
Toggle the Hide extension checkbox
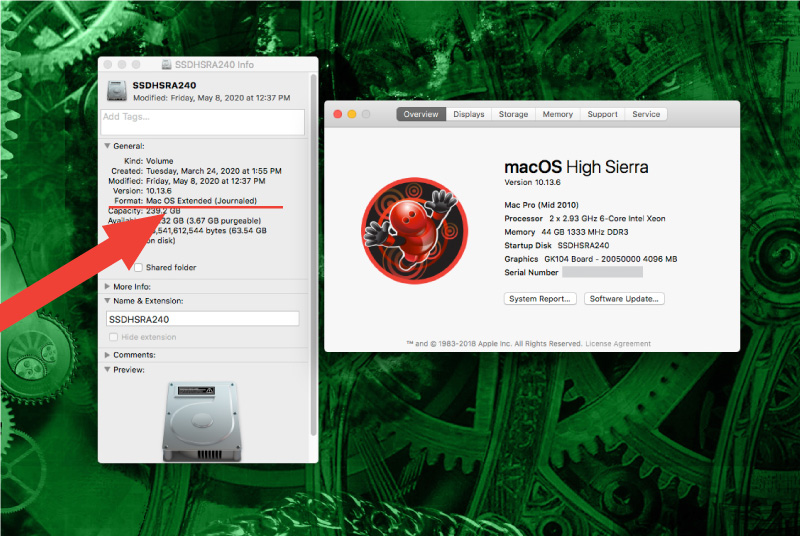113,337
